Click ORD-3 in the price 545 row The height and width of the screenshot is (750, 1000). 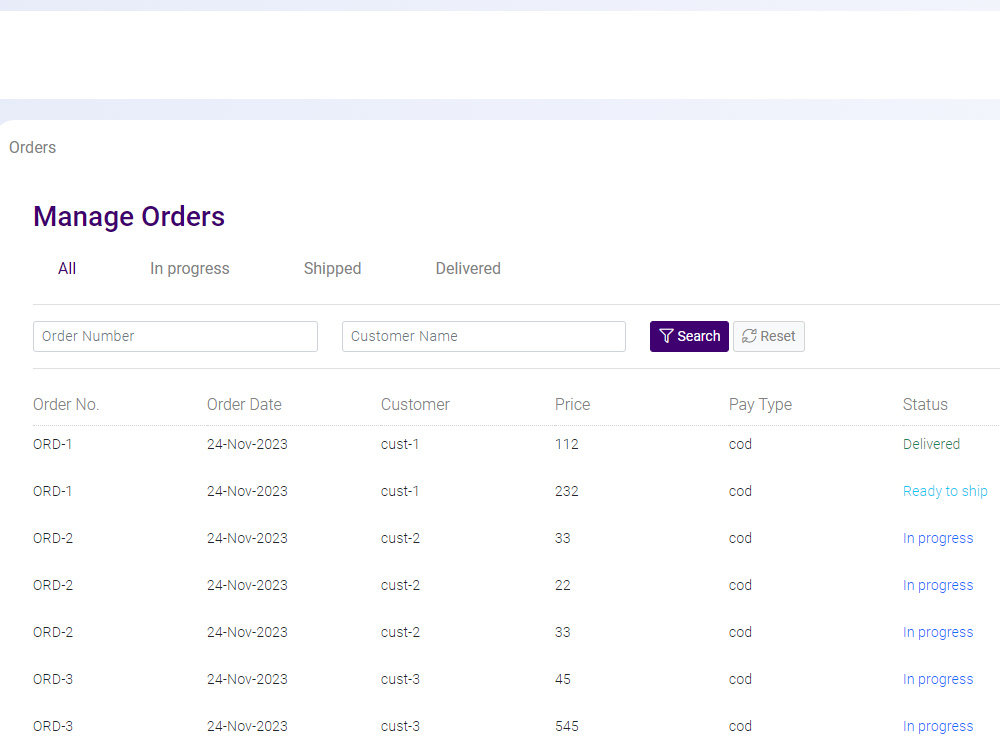53,726
